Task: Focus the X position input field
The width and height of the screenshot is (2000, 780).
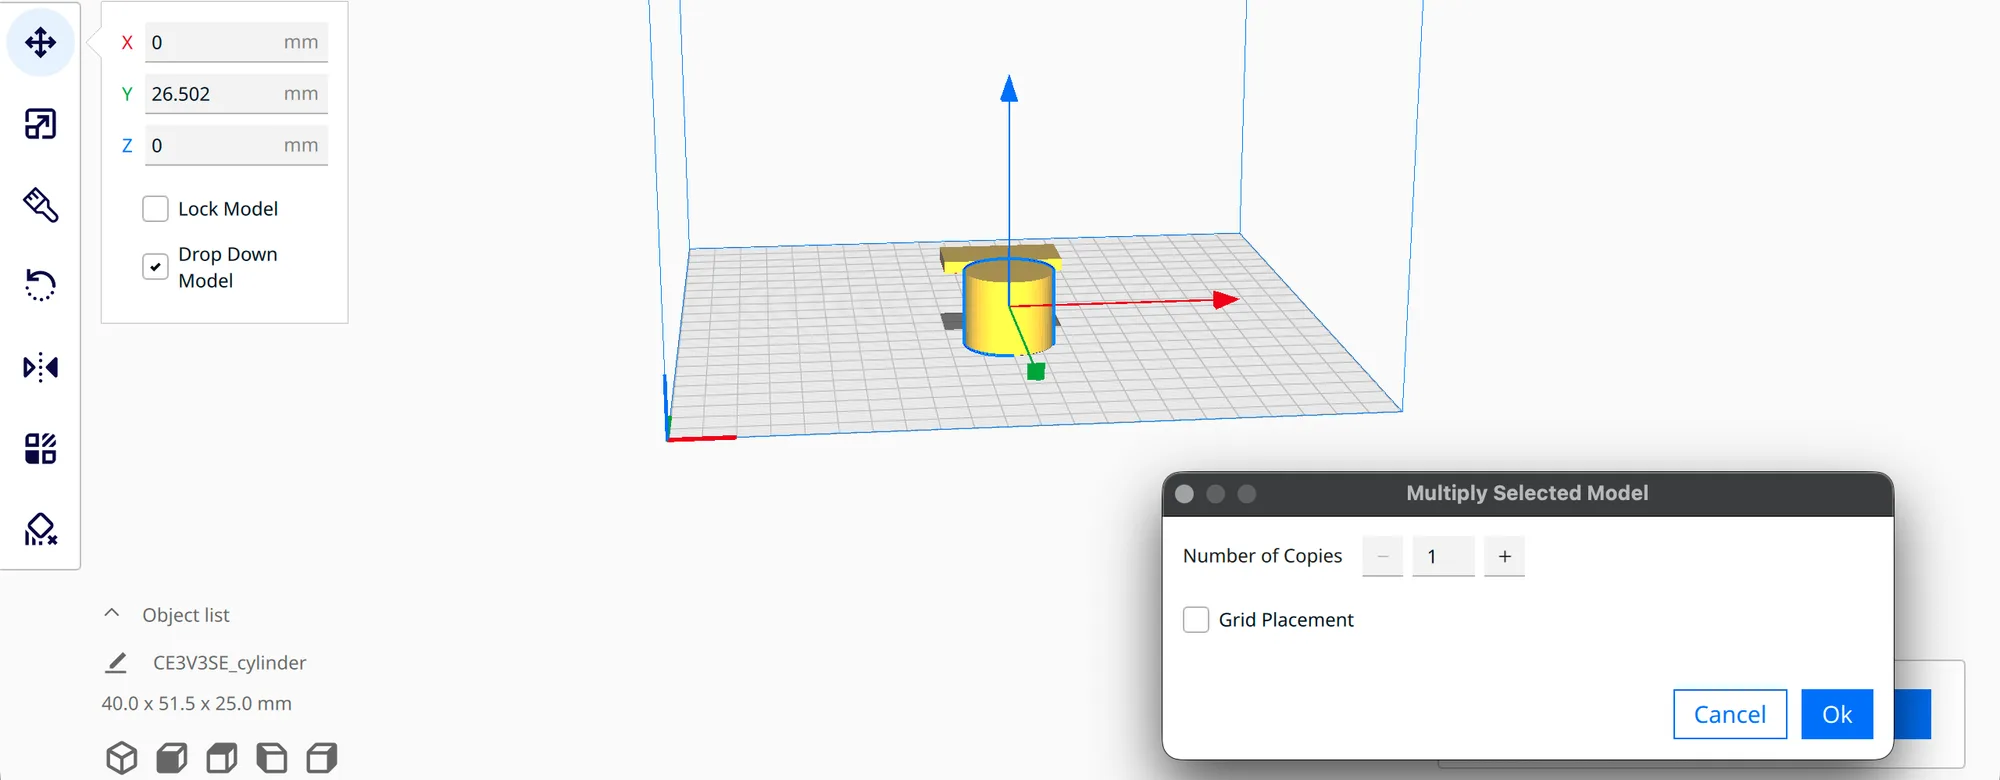Action: (236, 42)
